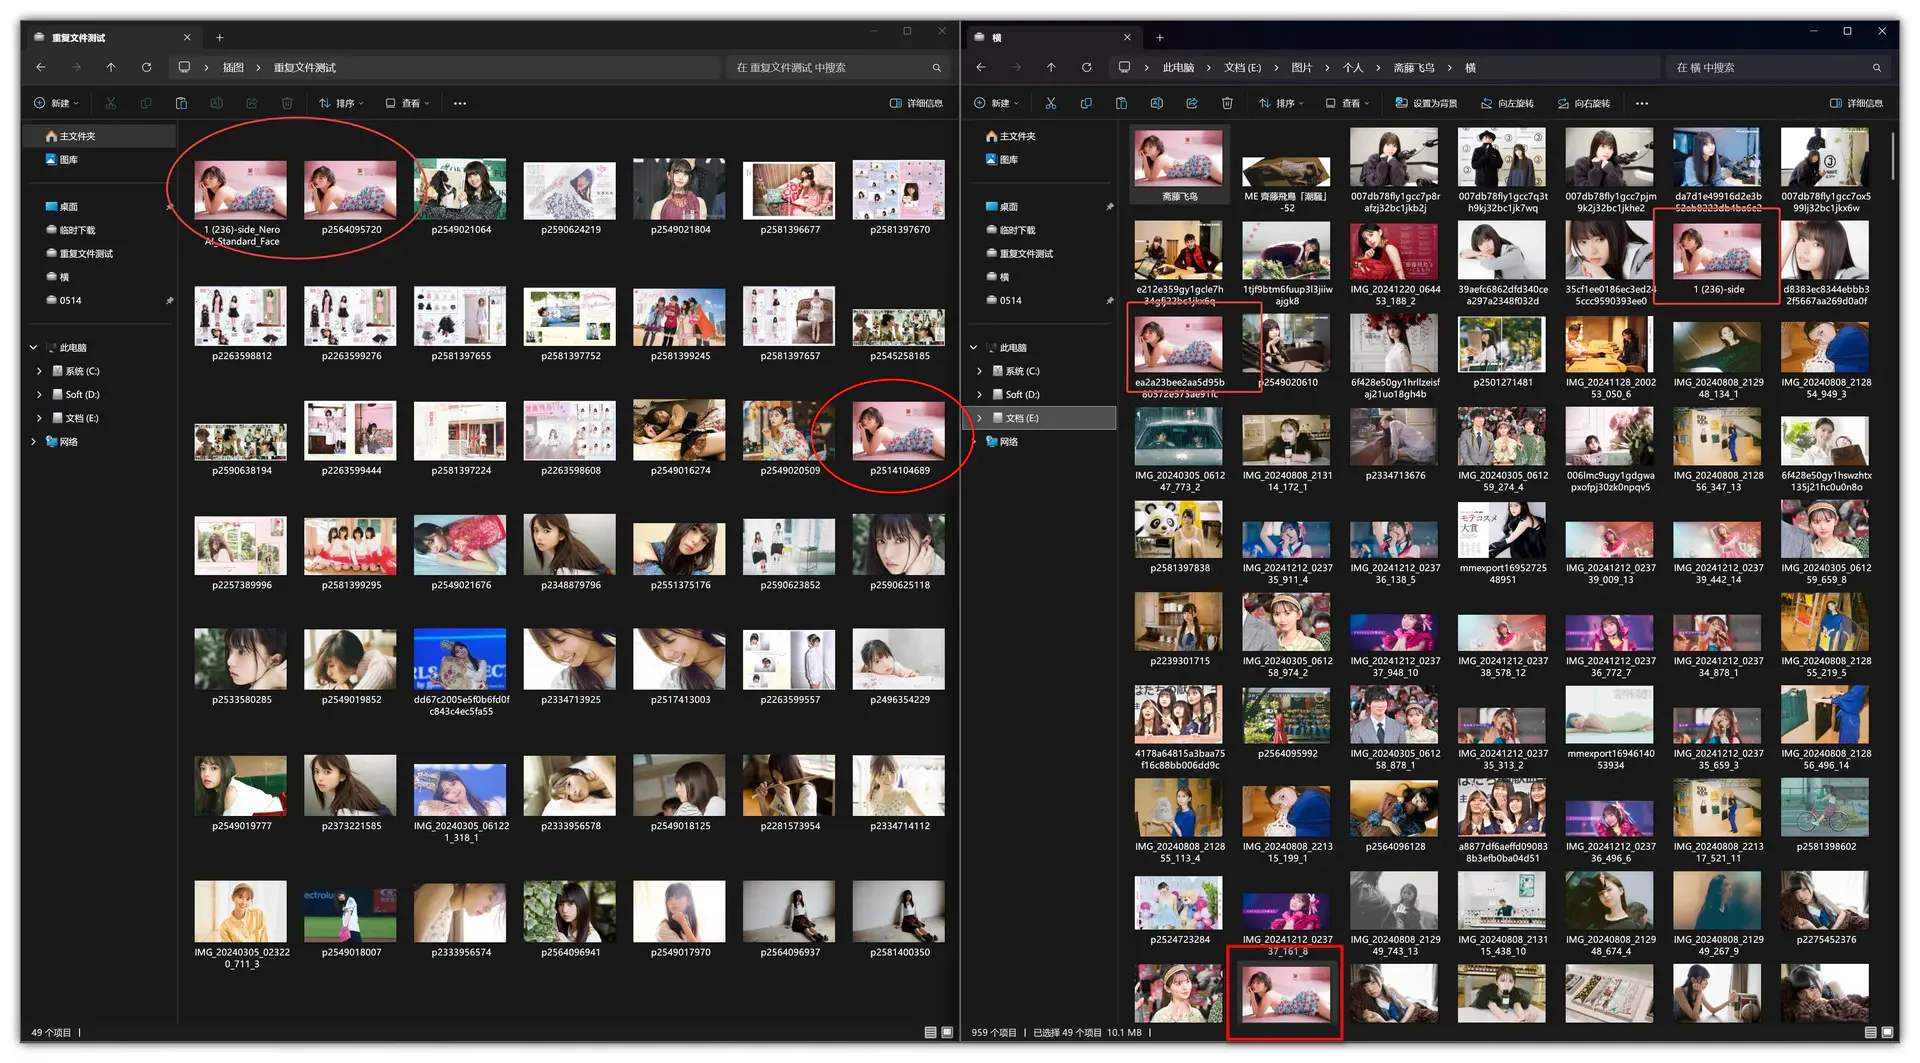Toggle 详细信息 details pane in 重复文件测试 window

coord(916,103)
